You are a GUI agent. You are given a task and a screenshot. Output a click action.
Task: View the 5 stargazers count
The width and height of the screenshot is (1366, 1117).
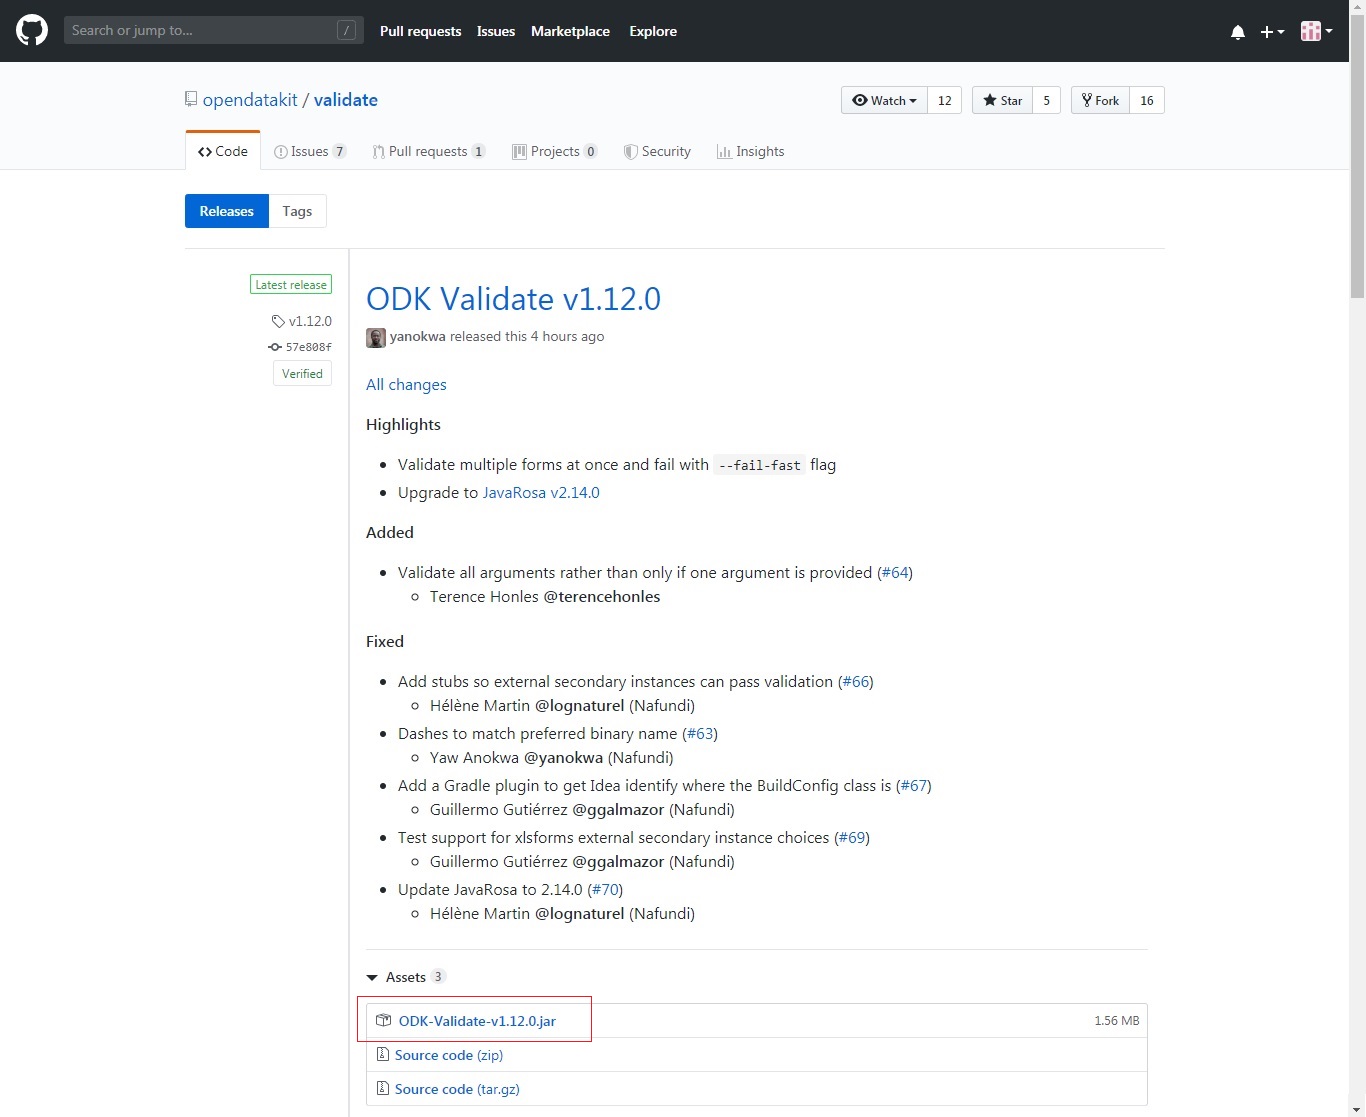(x=1047, y=100)
